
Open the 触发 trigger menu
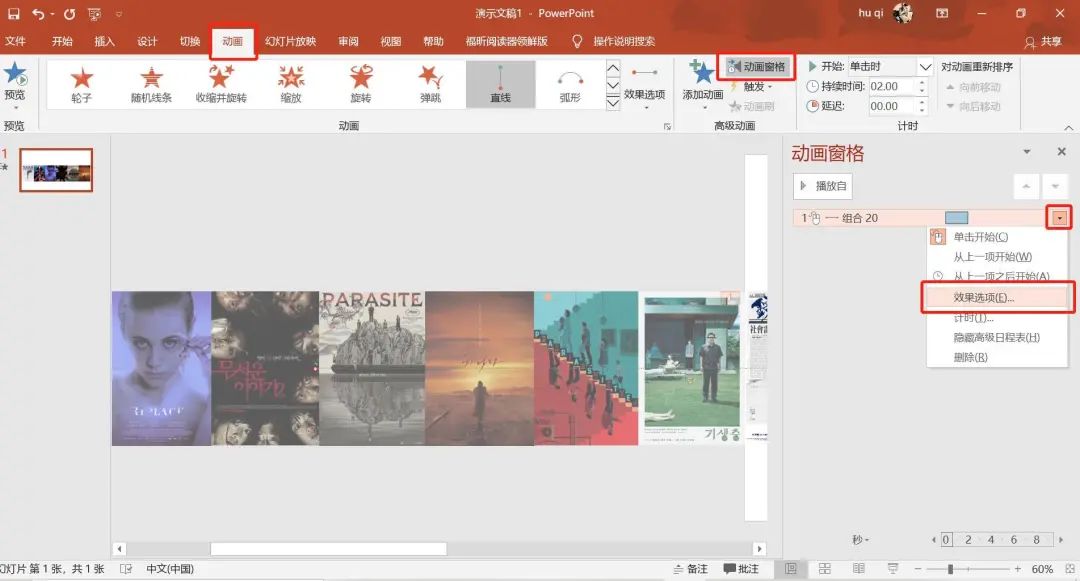[x=753, y=87]
